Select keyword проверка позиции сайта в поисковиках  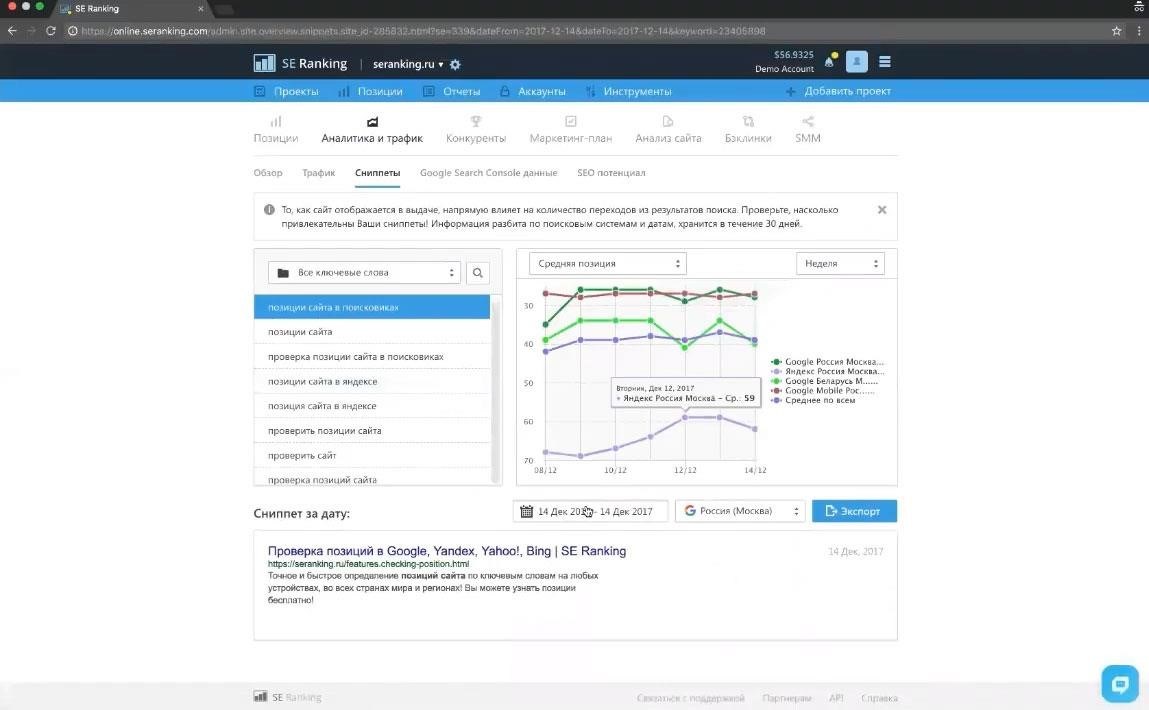click(372, 357)
